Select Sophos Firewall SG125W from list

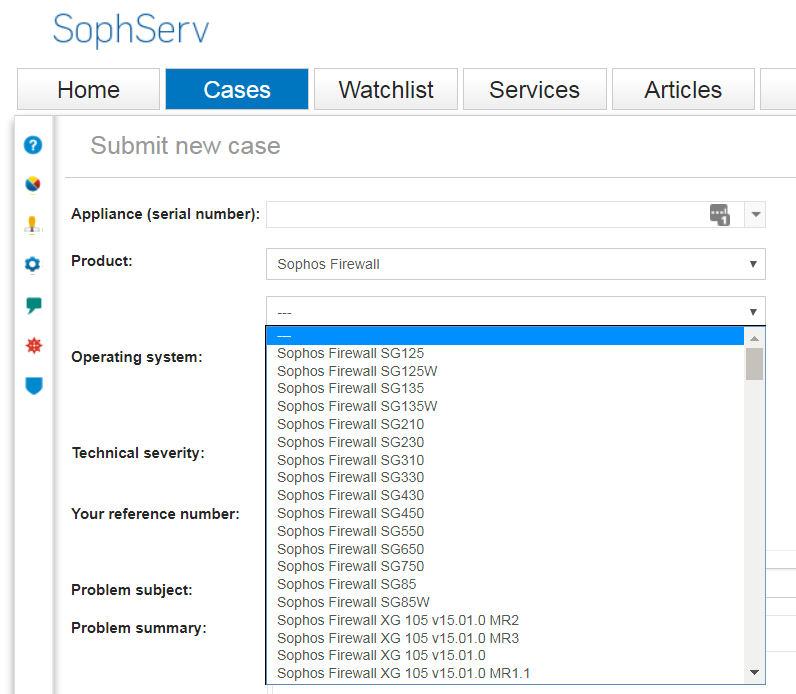tap(357, 371)
